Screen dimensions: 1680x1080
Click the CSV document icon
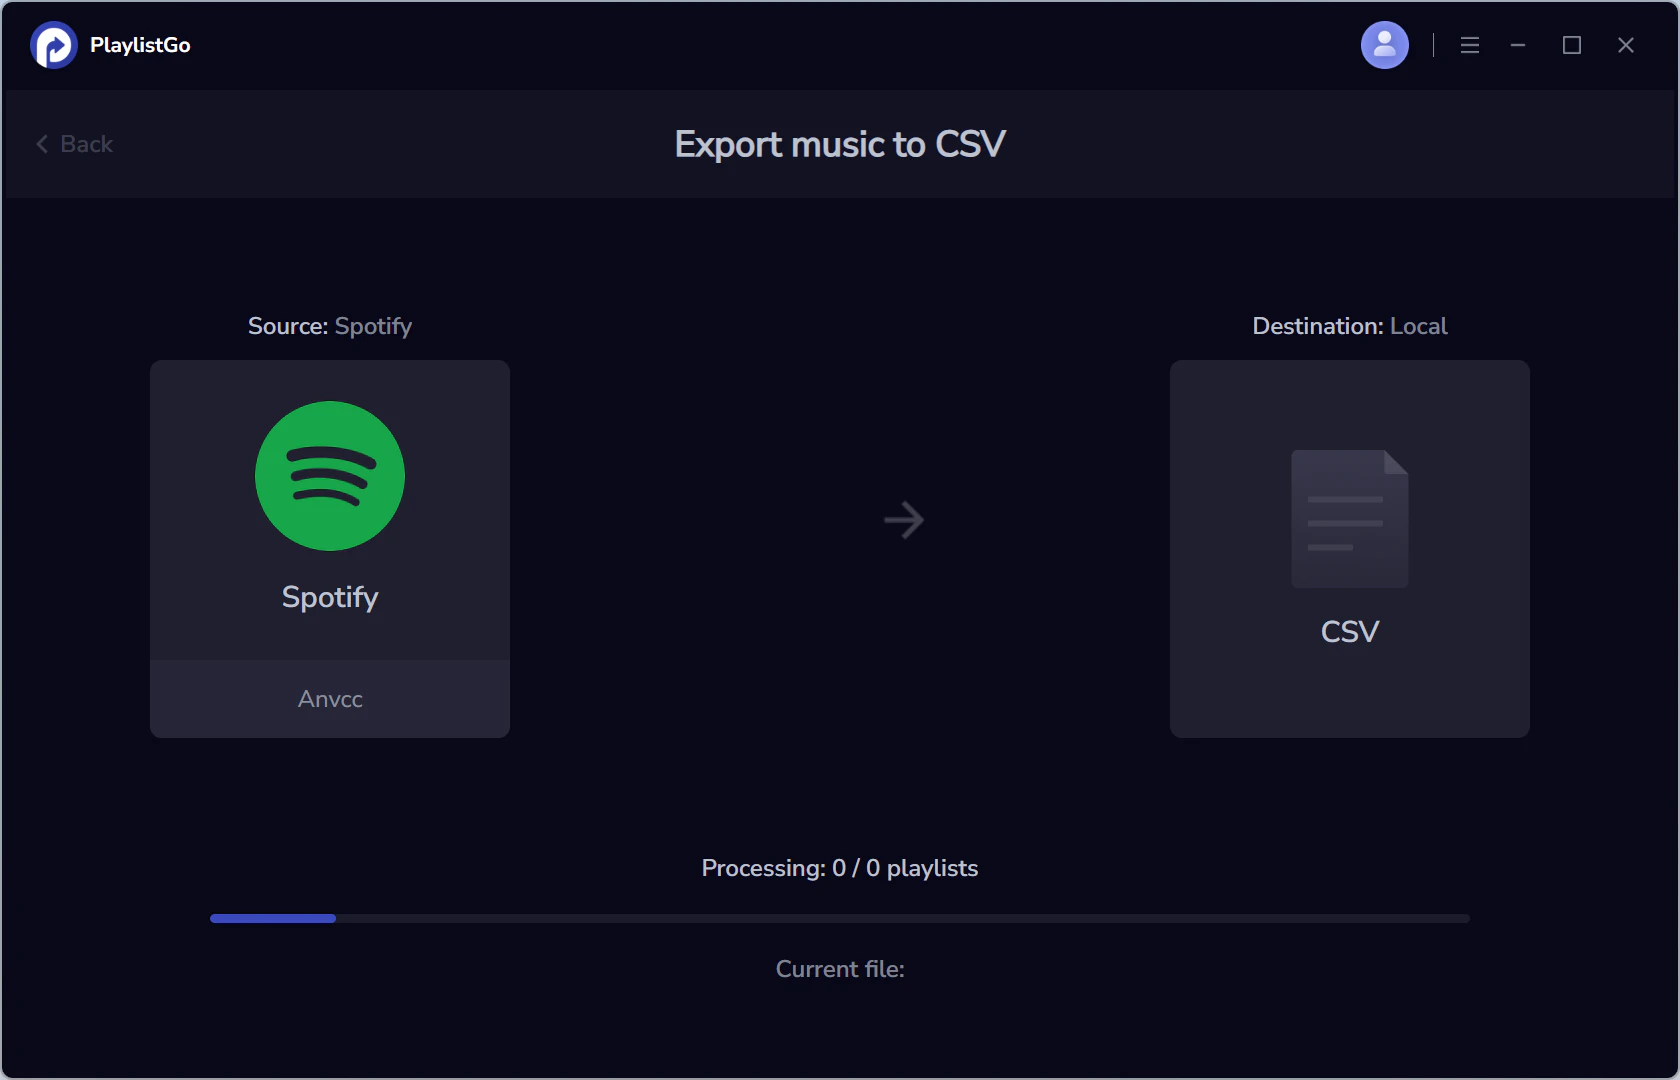click(1349, 518)
